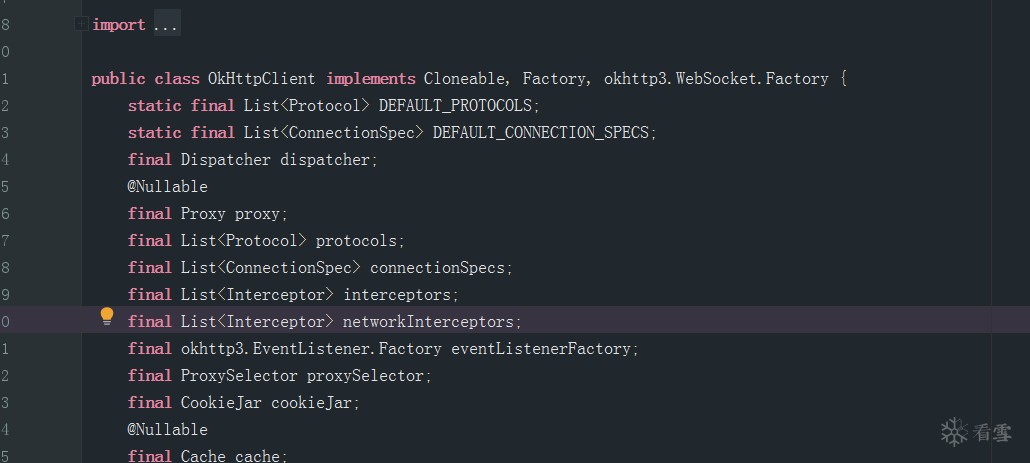Select the DEFAULT_PROTOCOLS field name

(x=459, y=106)
